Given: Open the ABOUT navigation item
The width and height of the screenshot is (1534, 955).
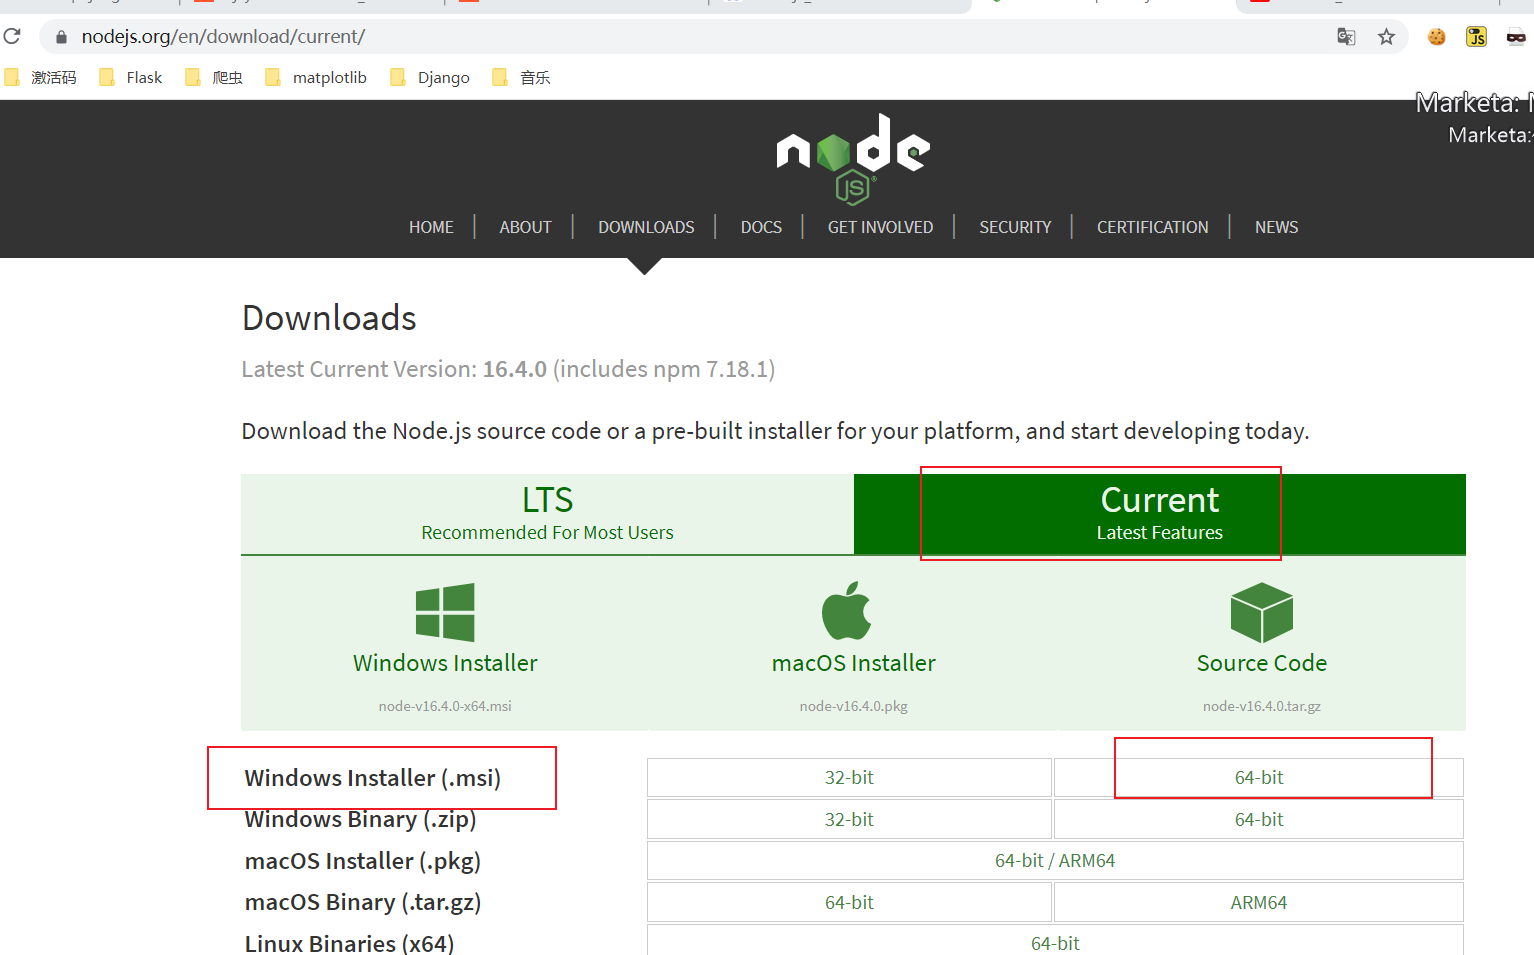Looking at the screenshot, I should coord(525,227).
